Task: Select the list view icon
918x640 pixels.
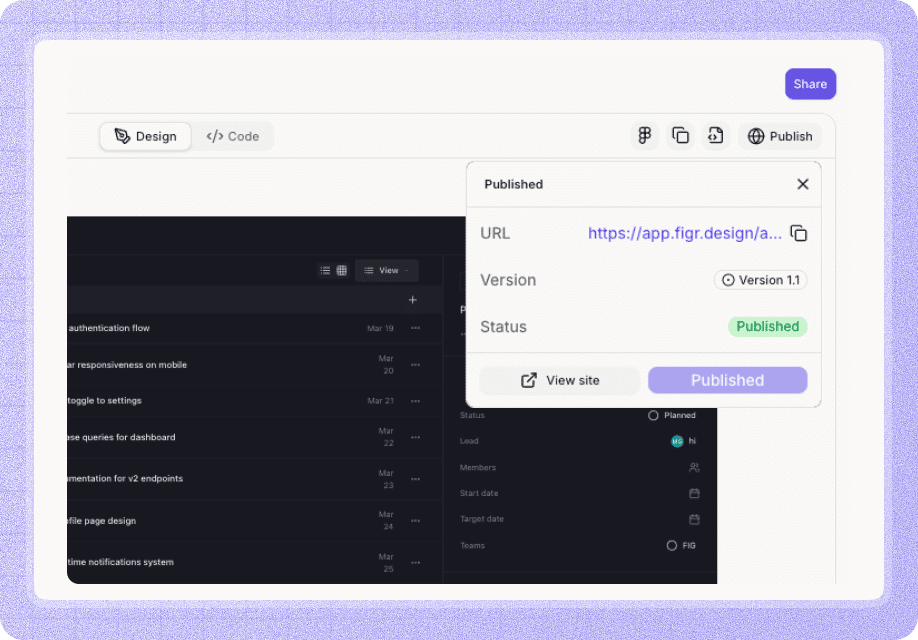Action: (325, 271)
